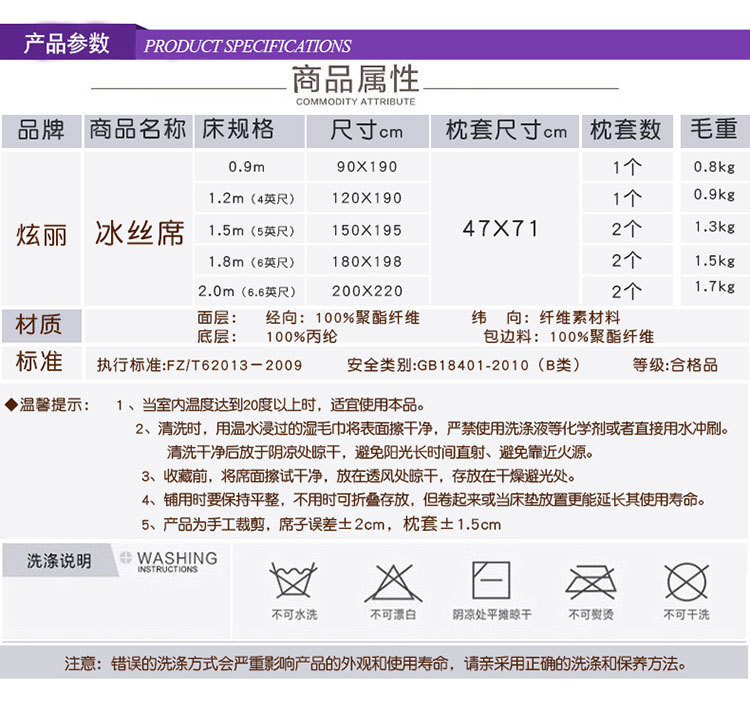Screen dimensions: 750x710
Task: Click the 枕套尺寸cm column header
Action: [x=506, y=130]
